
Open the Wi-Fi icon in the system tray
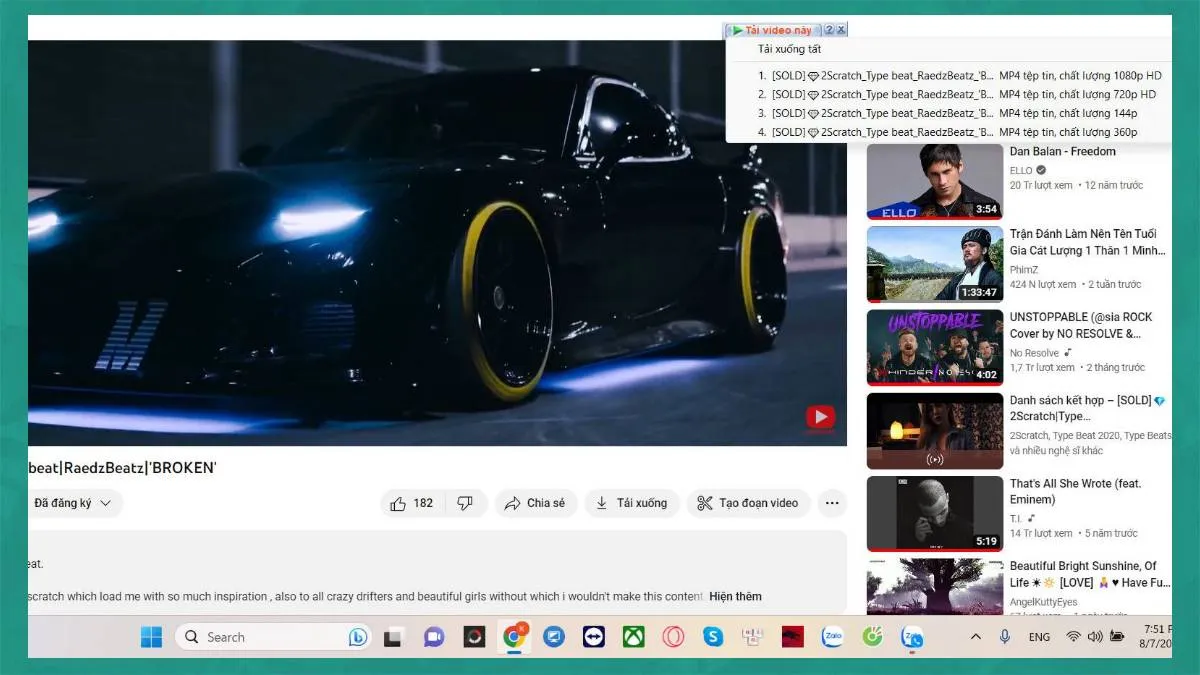(1073, 636)
